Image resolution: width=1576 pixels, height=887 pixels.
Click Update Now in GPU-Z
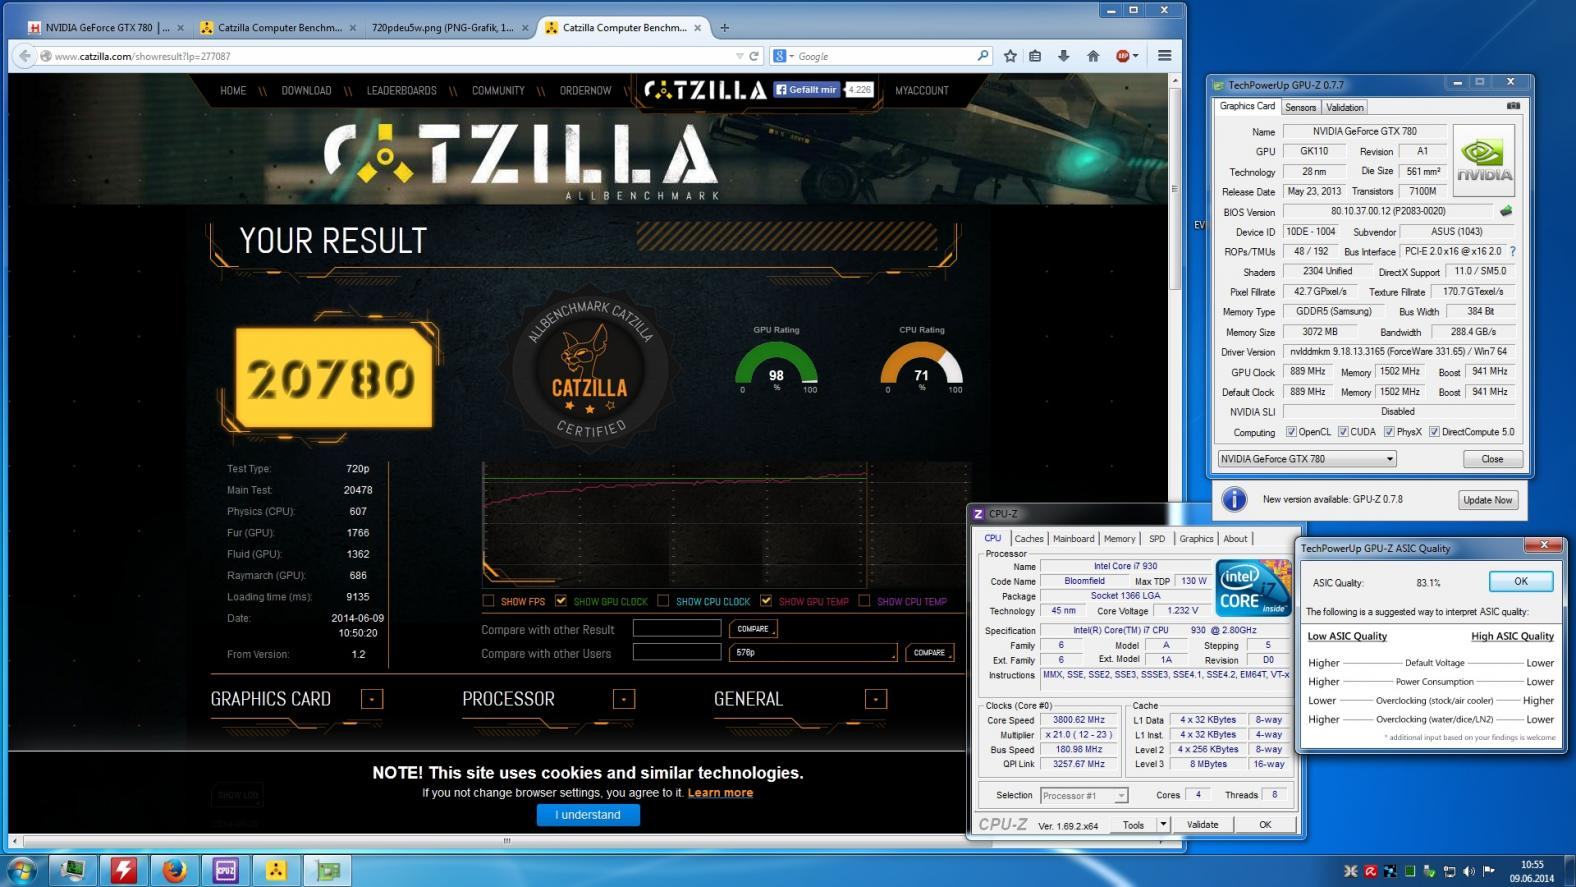tap(1488, 500)
